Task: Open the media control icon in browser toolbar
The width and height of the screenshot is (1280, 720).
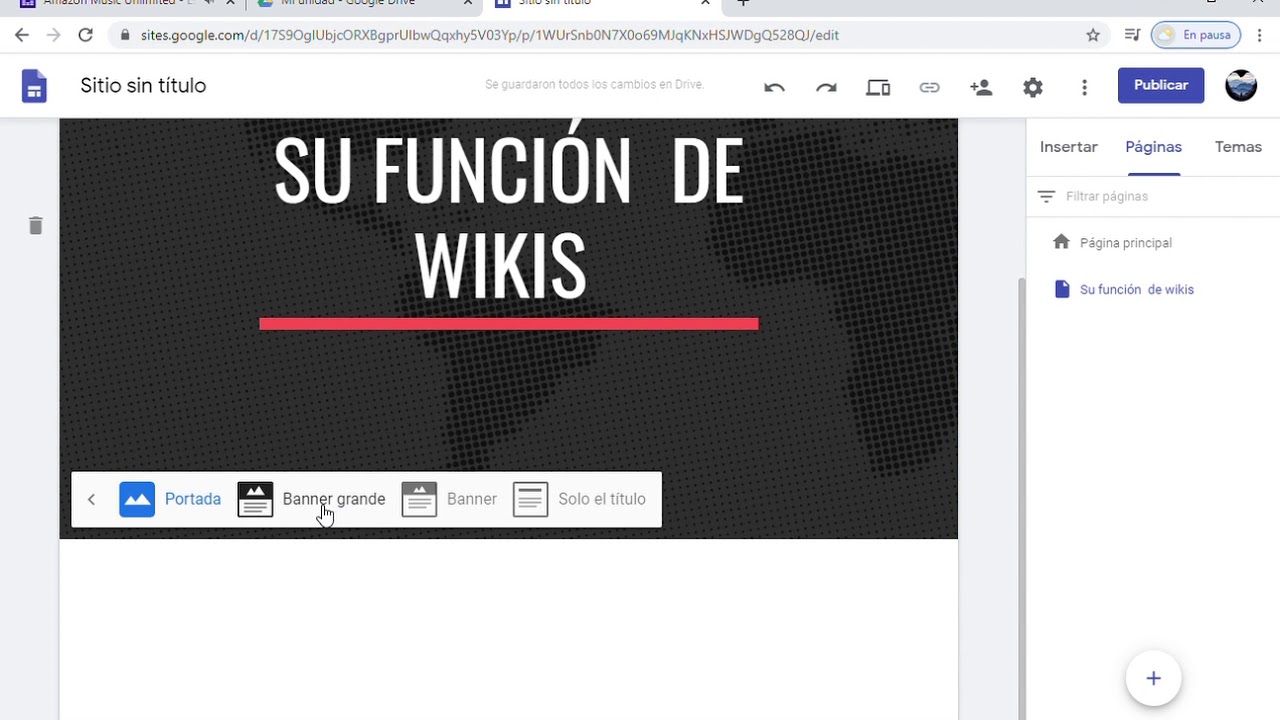Action: tap(1132, 35)
